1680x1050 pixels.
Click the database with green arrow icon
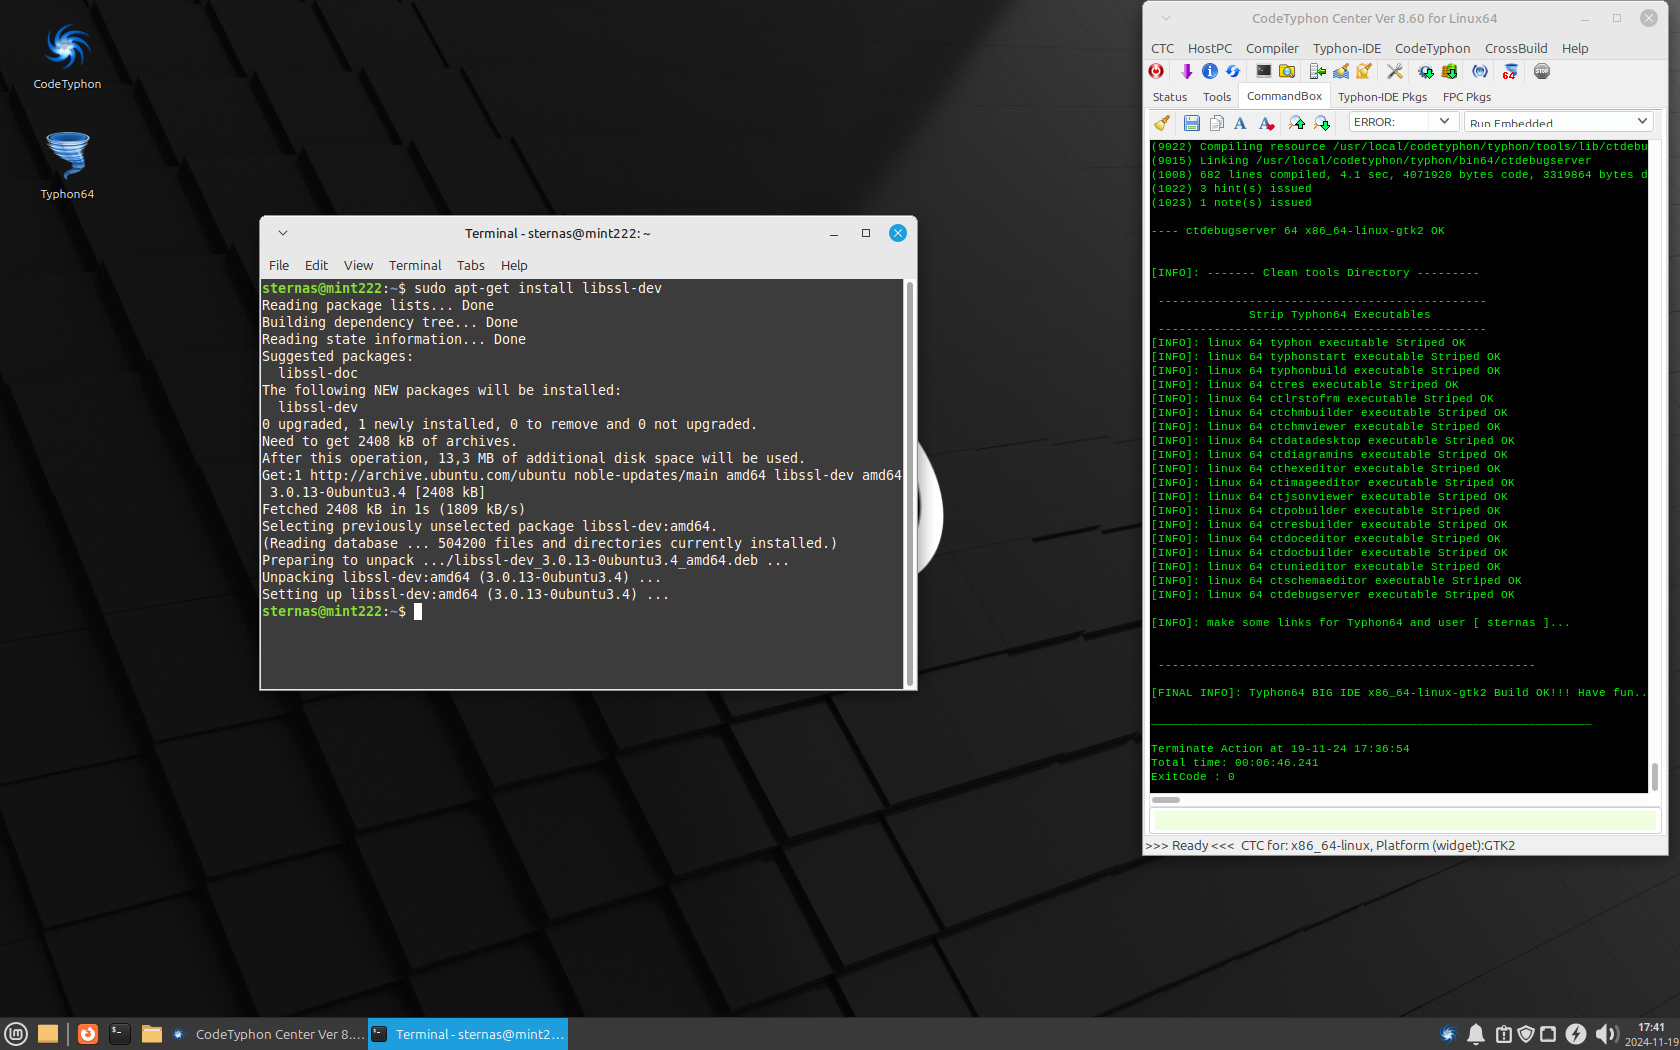[x=1449, y=71]
